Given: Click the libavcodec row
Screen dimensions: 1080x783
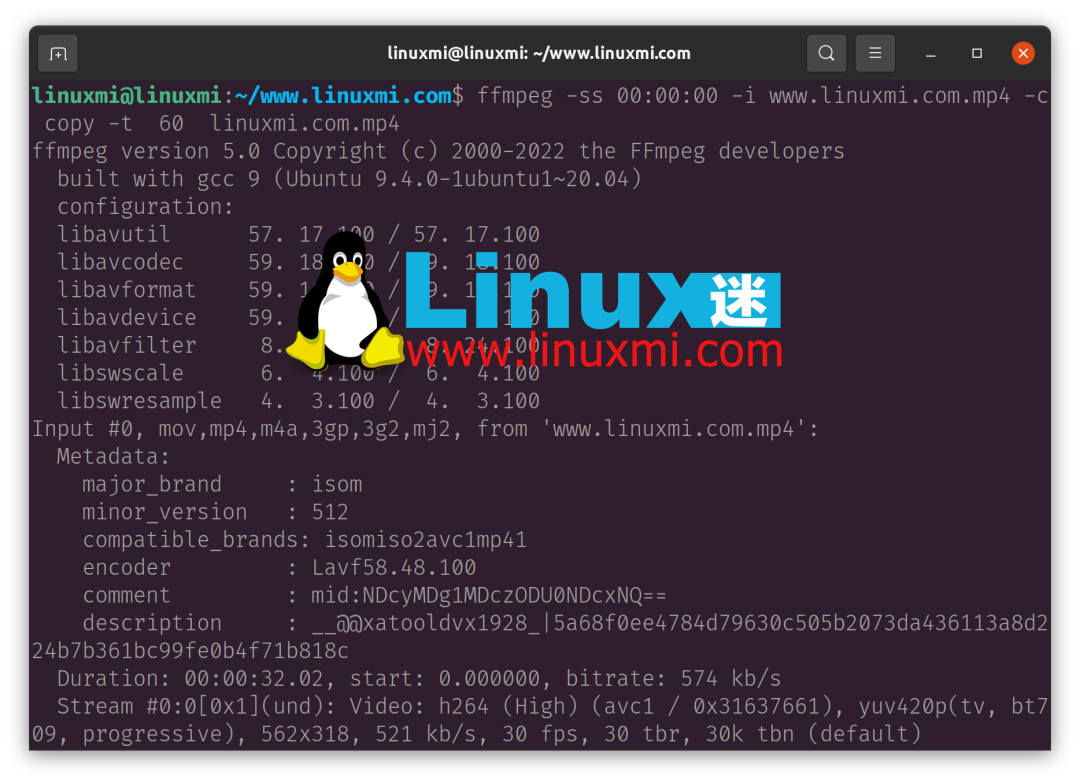Looking at the screenshot, I should point(298,262).
